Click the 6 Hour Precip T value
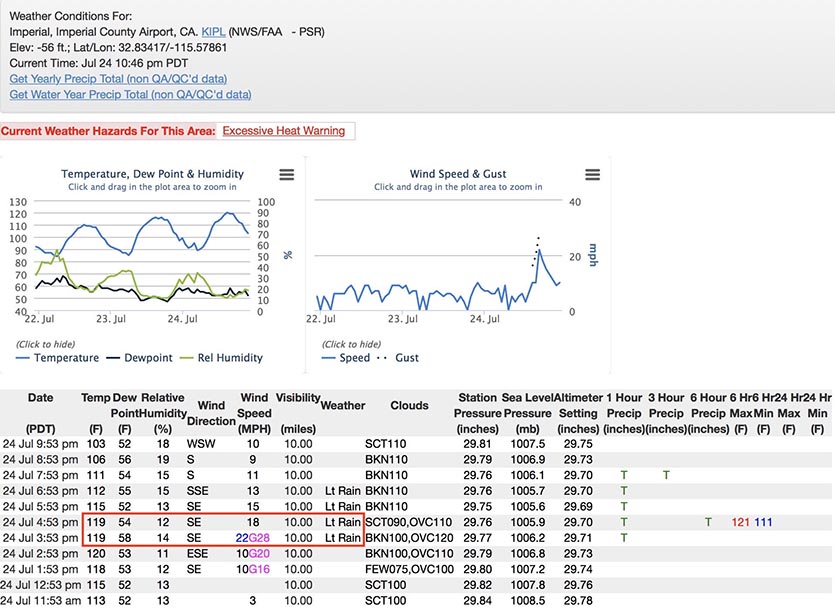 tap(708, 522)
